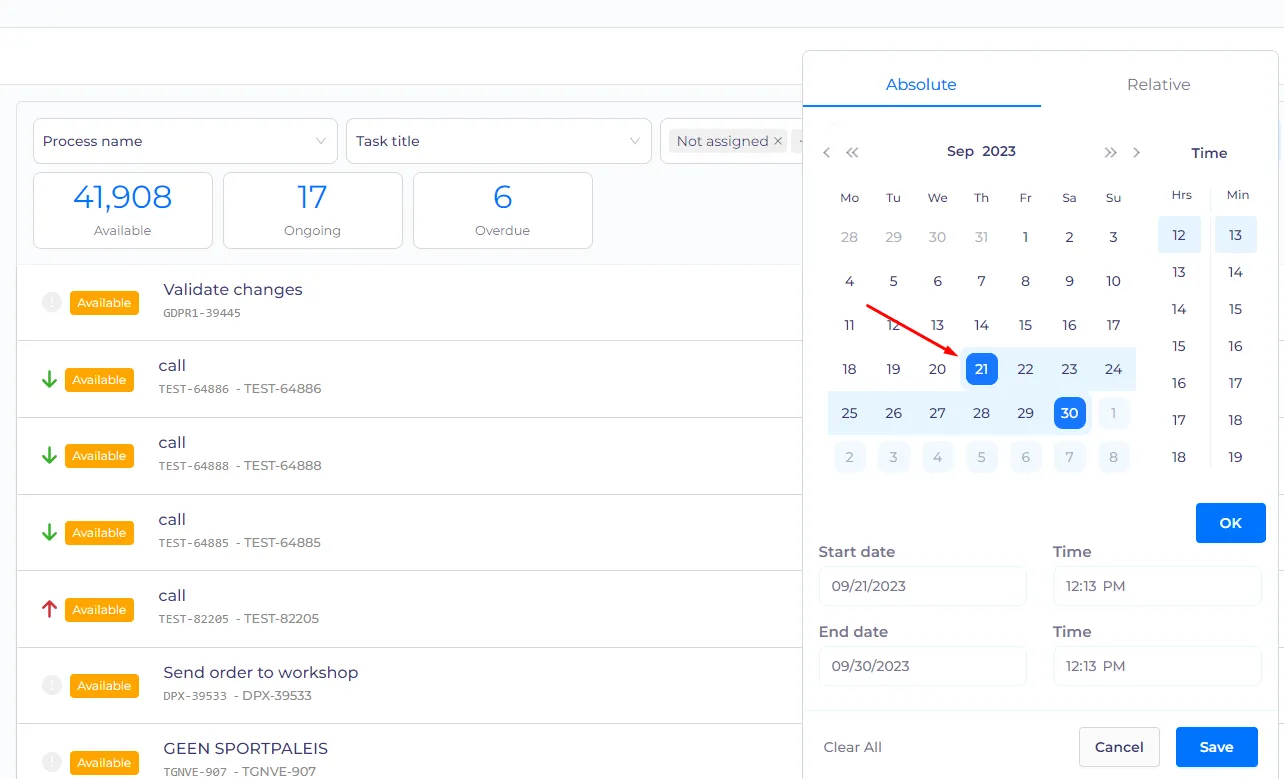Switch to the Relative tab
Image resolution: width=1284 pixels, height=779 pixels.
[1158, 85]
